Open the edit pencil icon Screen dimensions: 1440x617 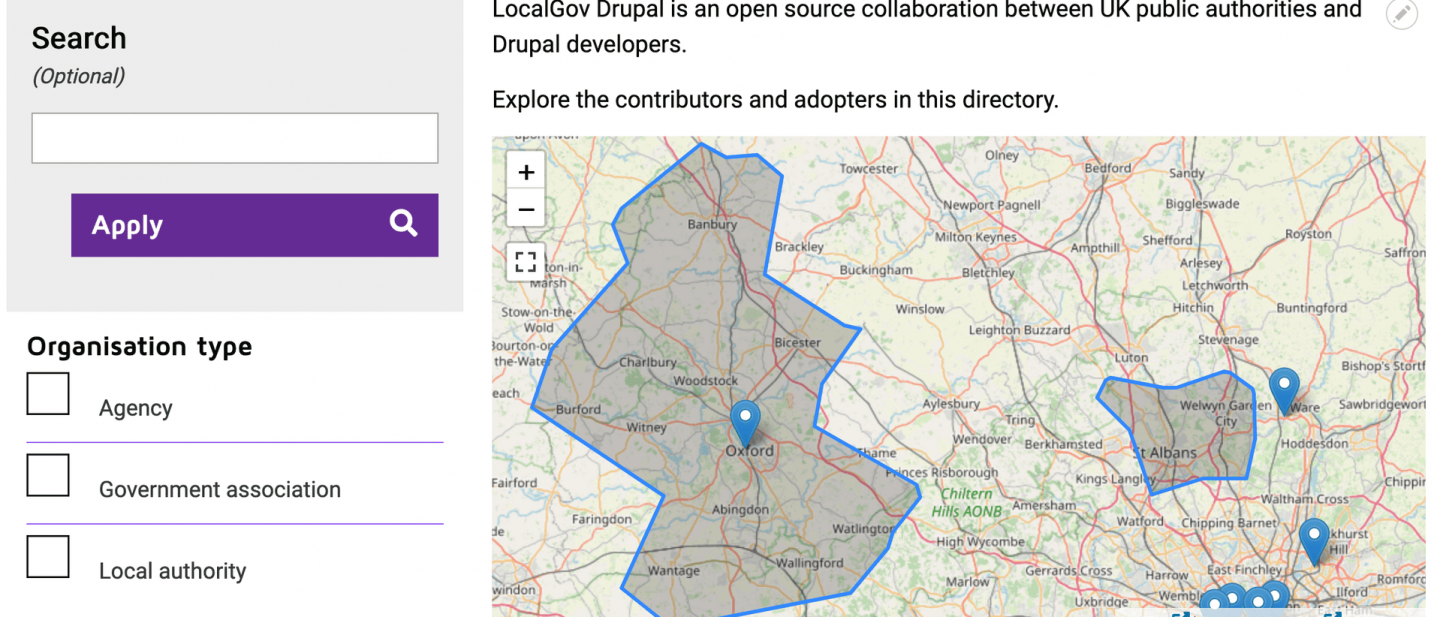tap(1401, 14)
